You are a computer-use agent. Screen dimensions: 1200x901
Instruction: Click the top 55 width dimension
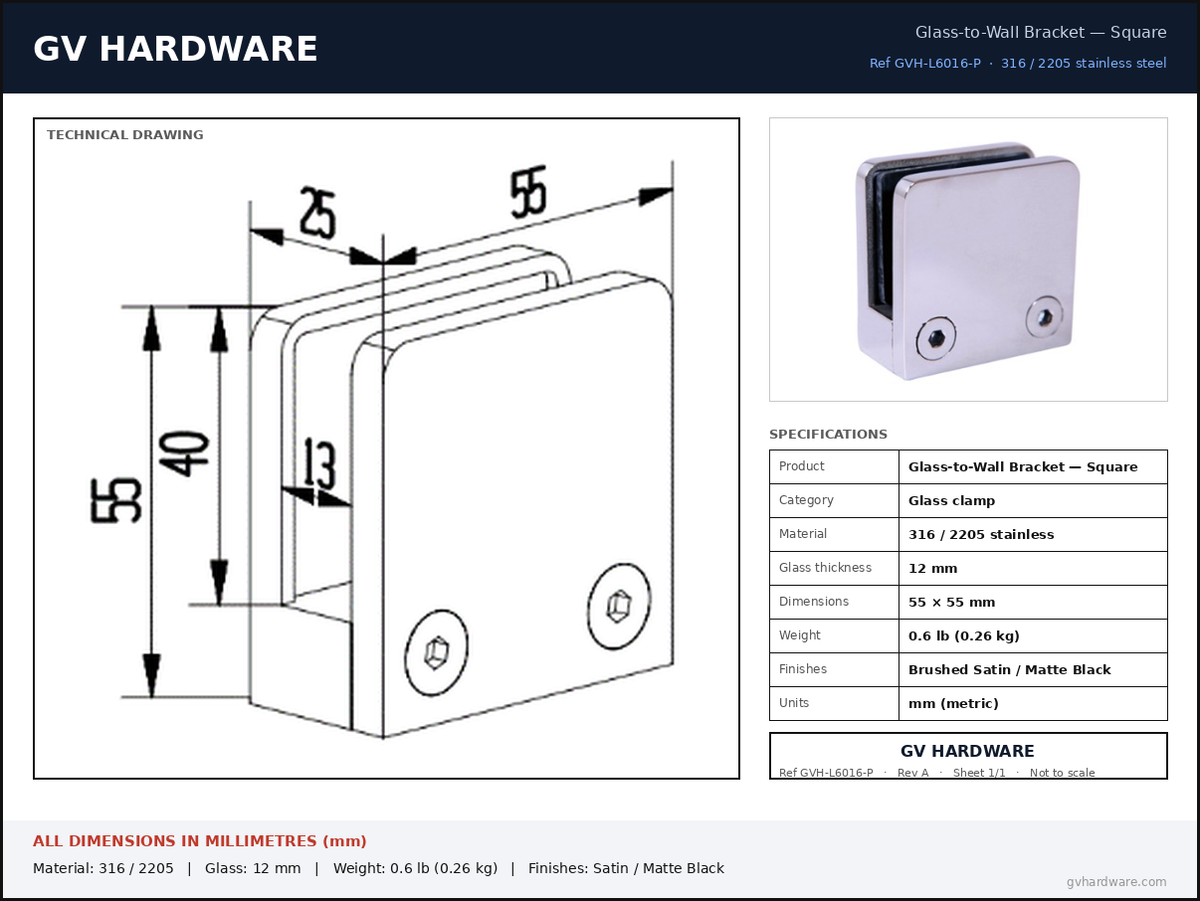pos(528,192)
